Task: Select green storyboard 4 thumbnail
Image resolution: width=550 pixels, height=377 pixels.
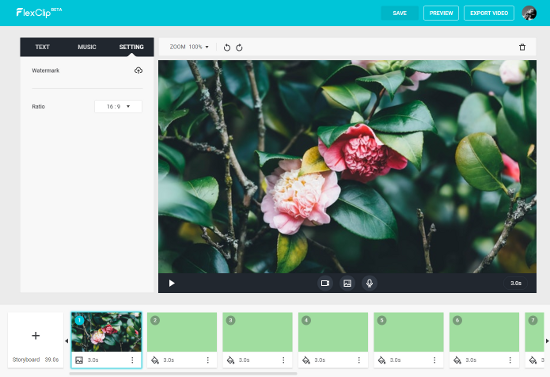Action: (x=333, y=332)
